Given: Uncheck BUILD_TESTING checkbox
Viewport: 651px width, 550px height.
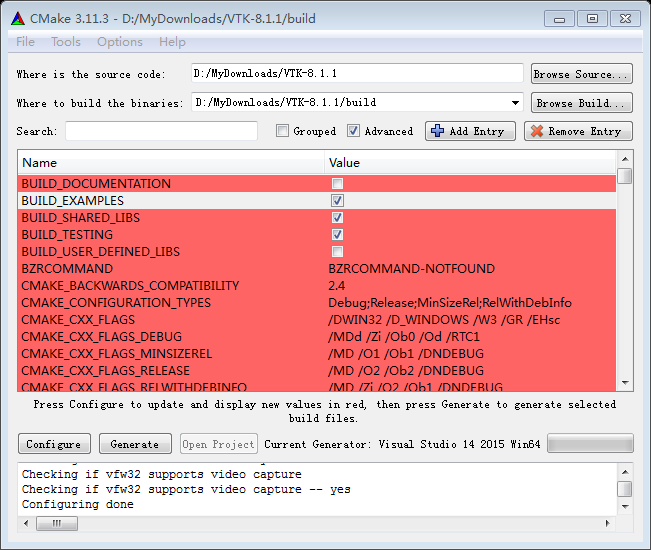Looking at the screenshot, I should pyautogui.click(x=337, y=235).
